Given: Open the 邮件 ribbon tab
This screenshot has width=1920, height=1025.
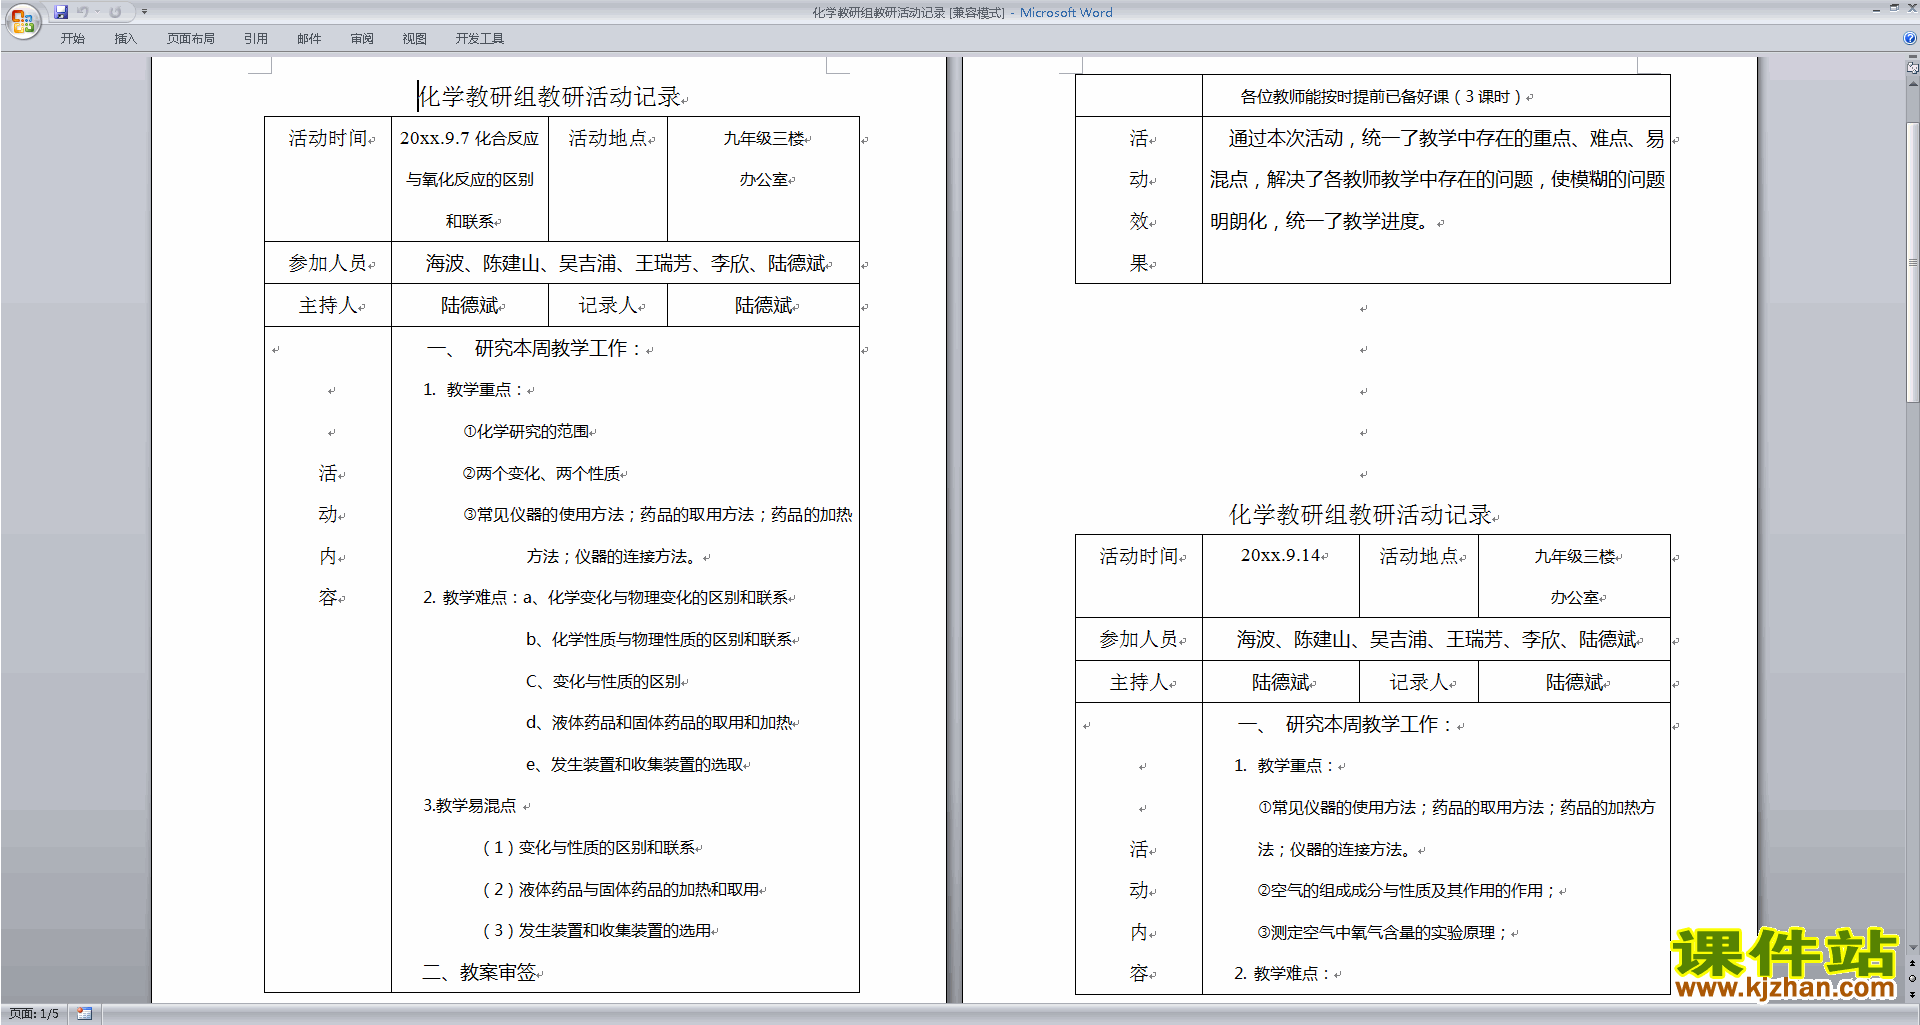Looking at the screenshot, I should click(x=309, y=39).
